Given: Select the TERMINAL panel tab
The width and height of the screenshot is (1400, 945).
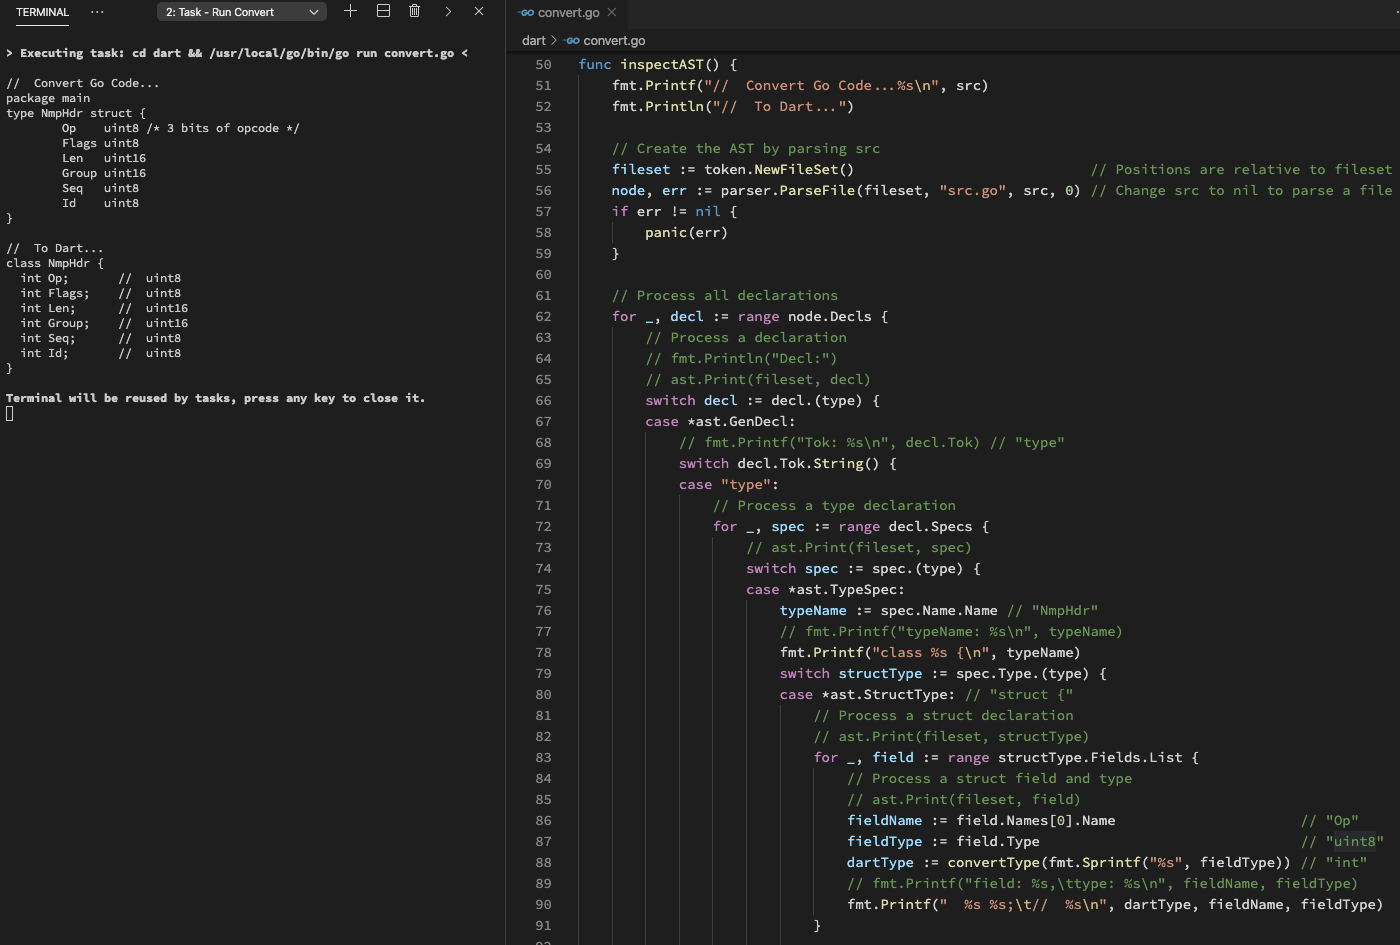Looking at the screenshot, I should 42,12.
